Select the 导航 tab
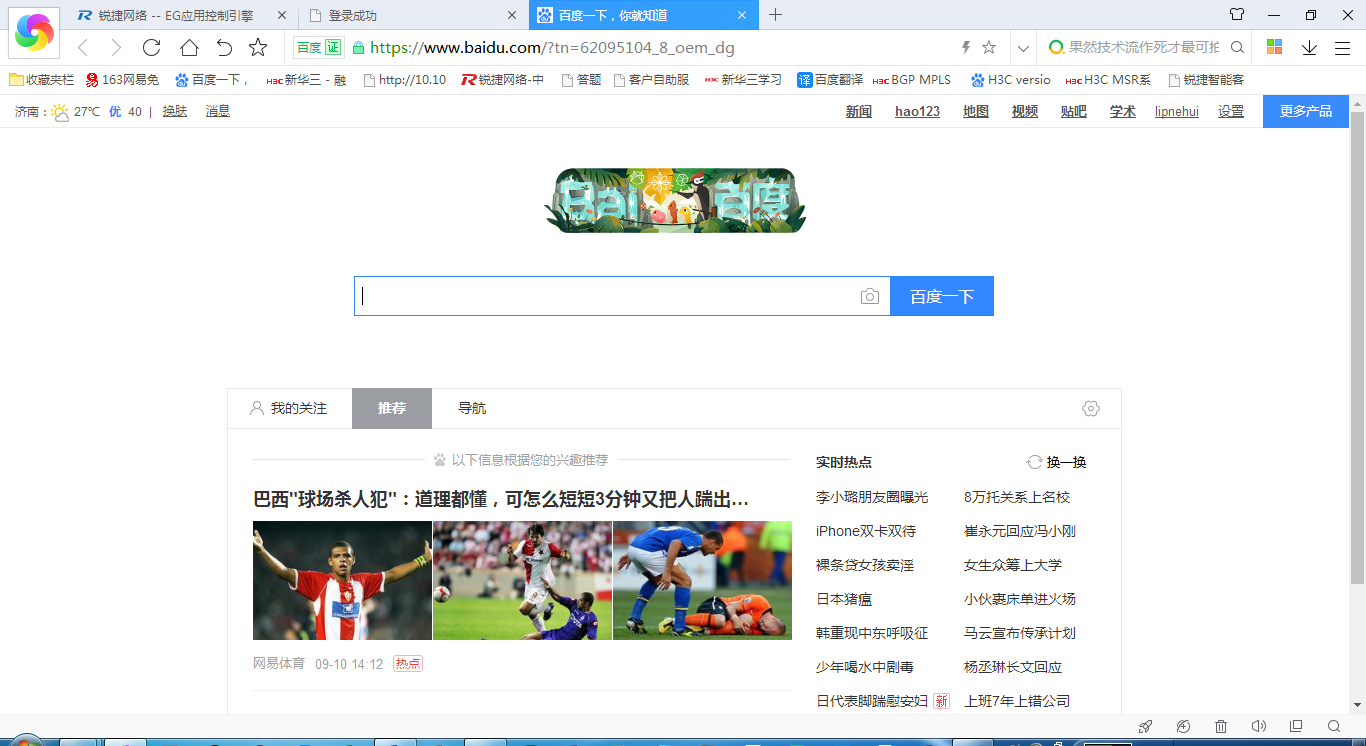The image size is (1366, 746). (x=472, y=408)
